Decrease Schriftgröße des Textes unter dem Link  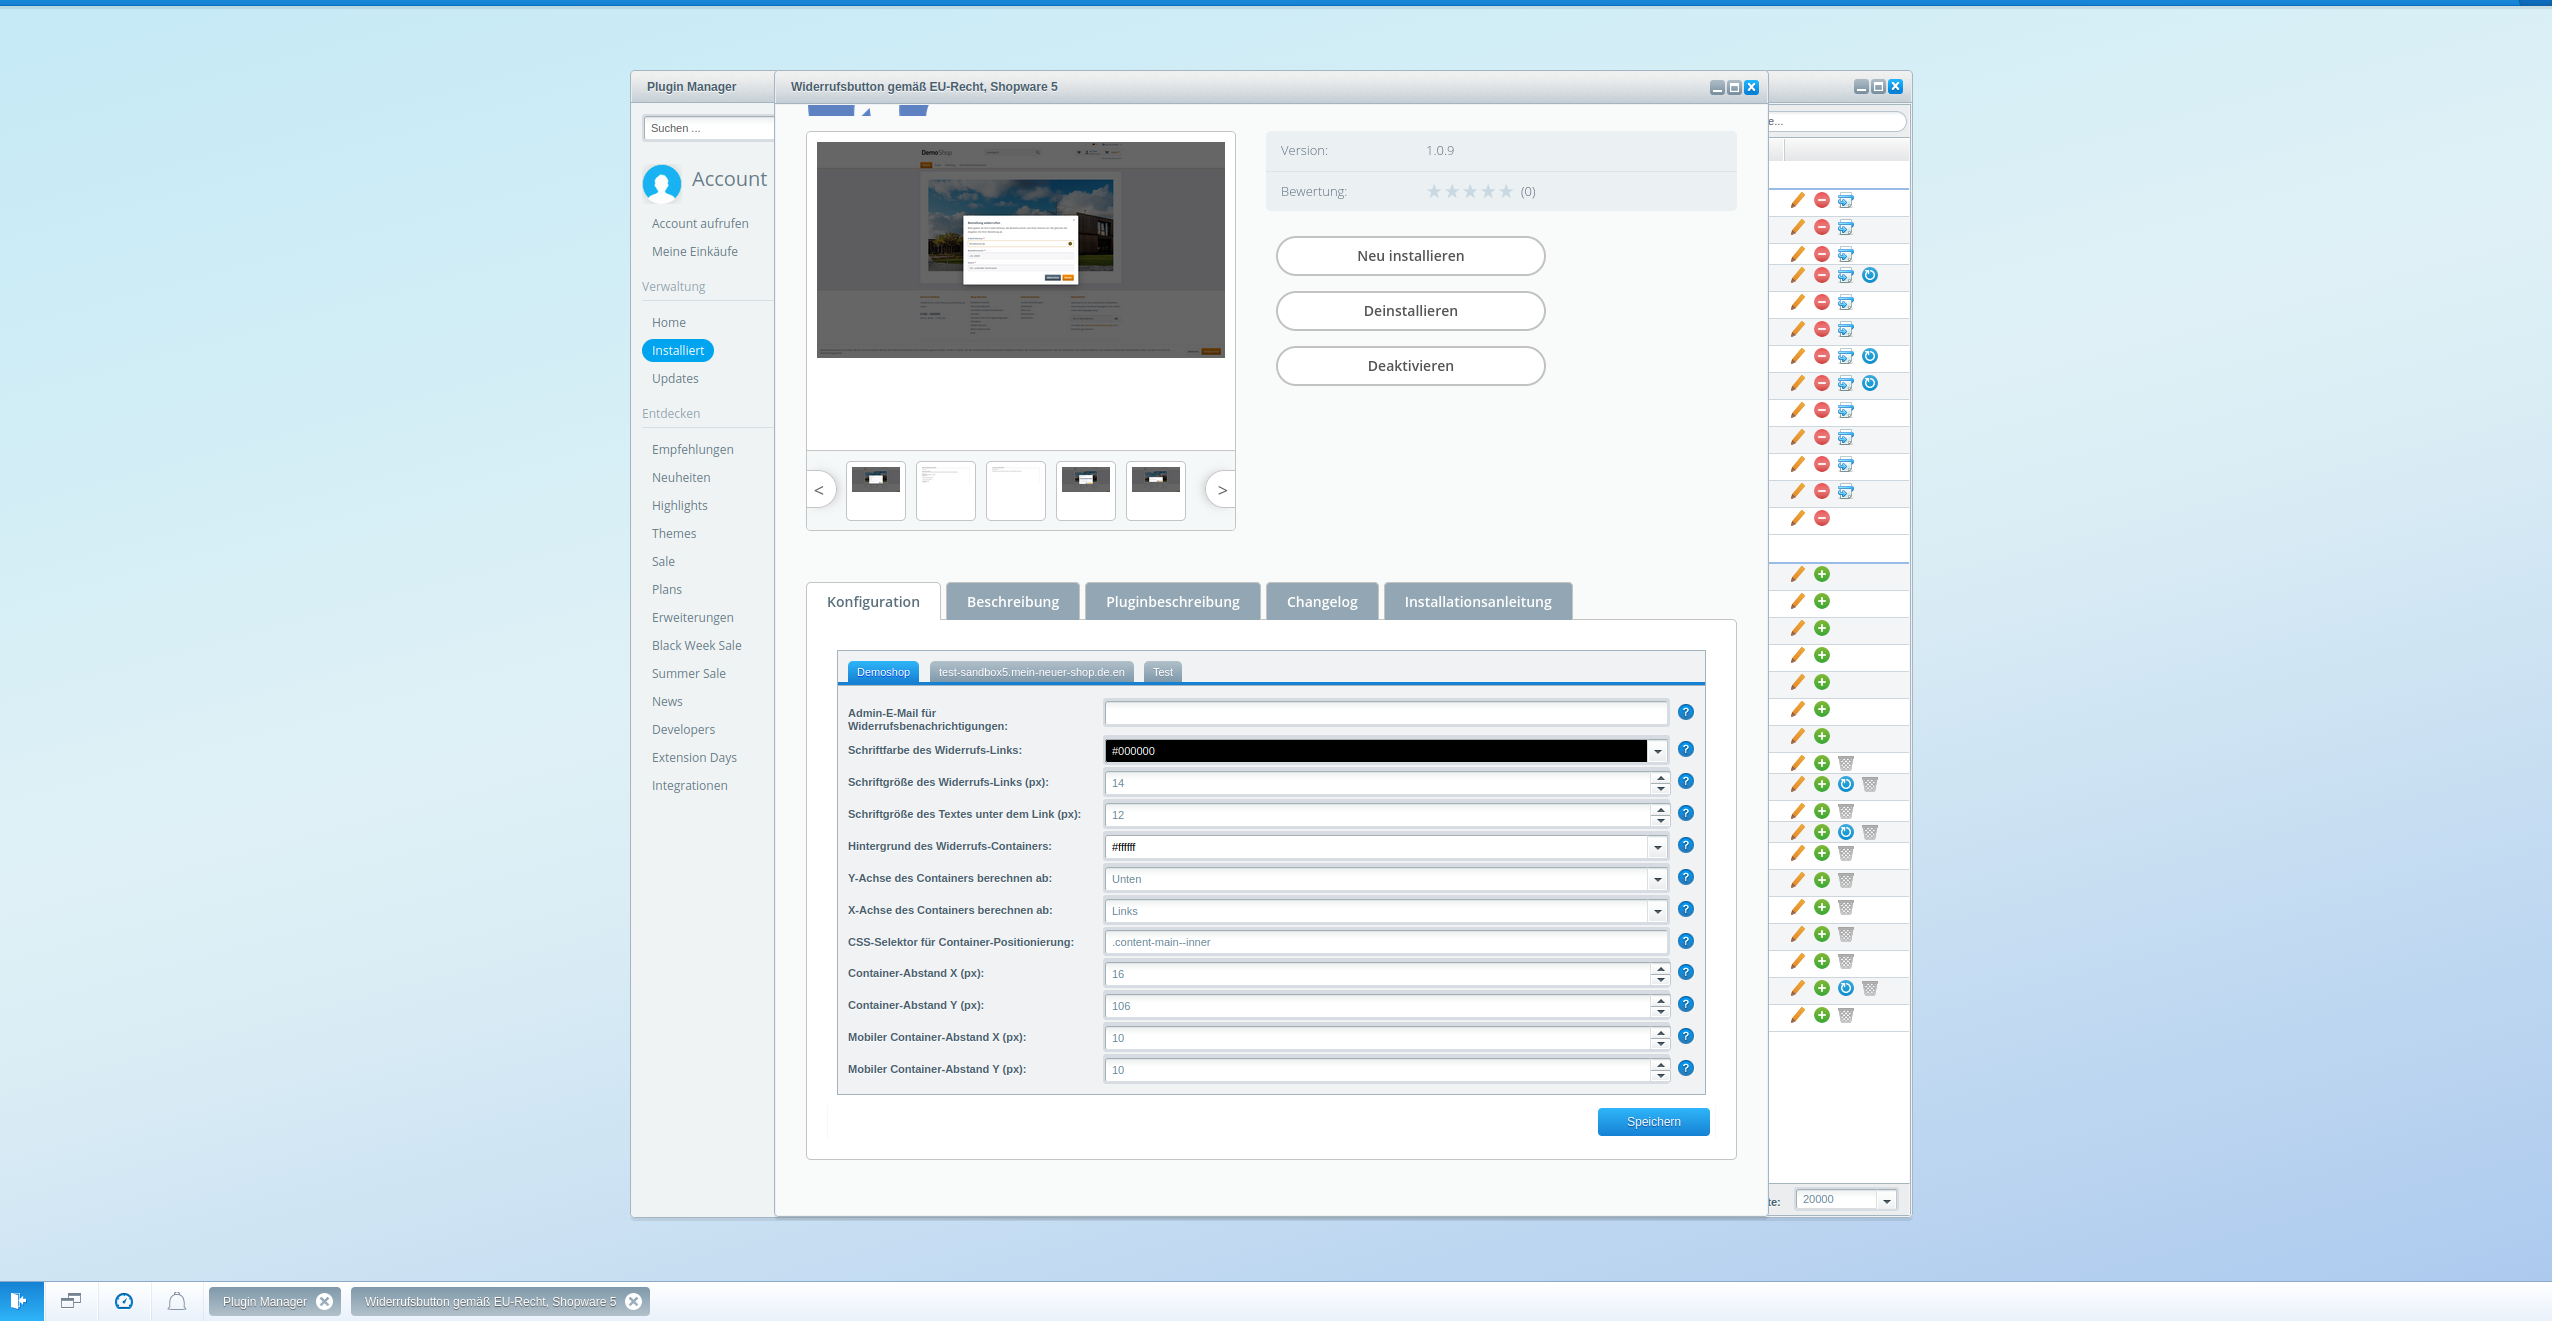click(x=1660, y=820)
